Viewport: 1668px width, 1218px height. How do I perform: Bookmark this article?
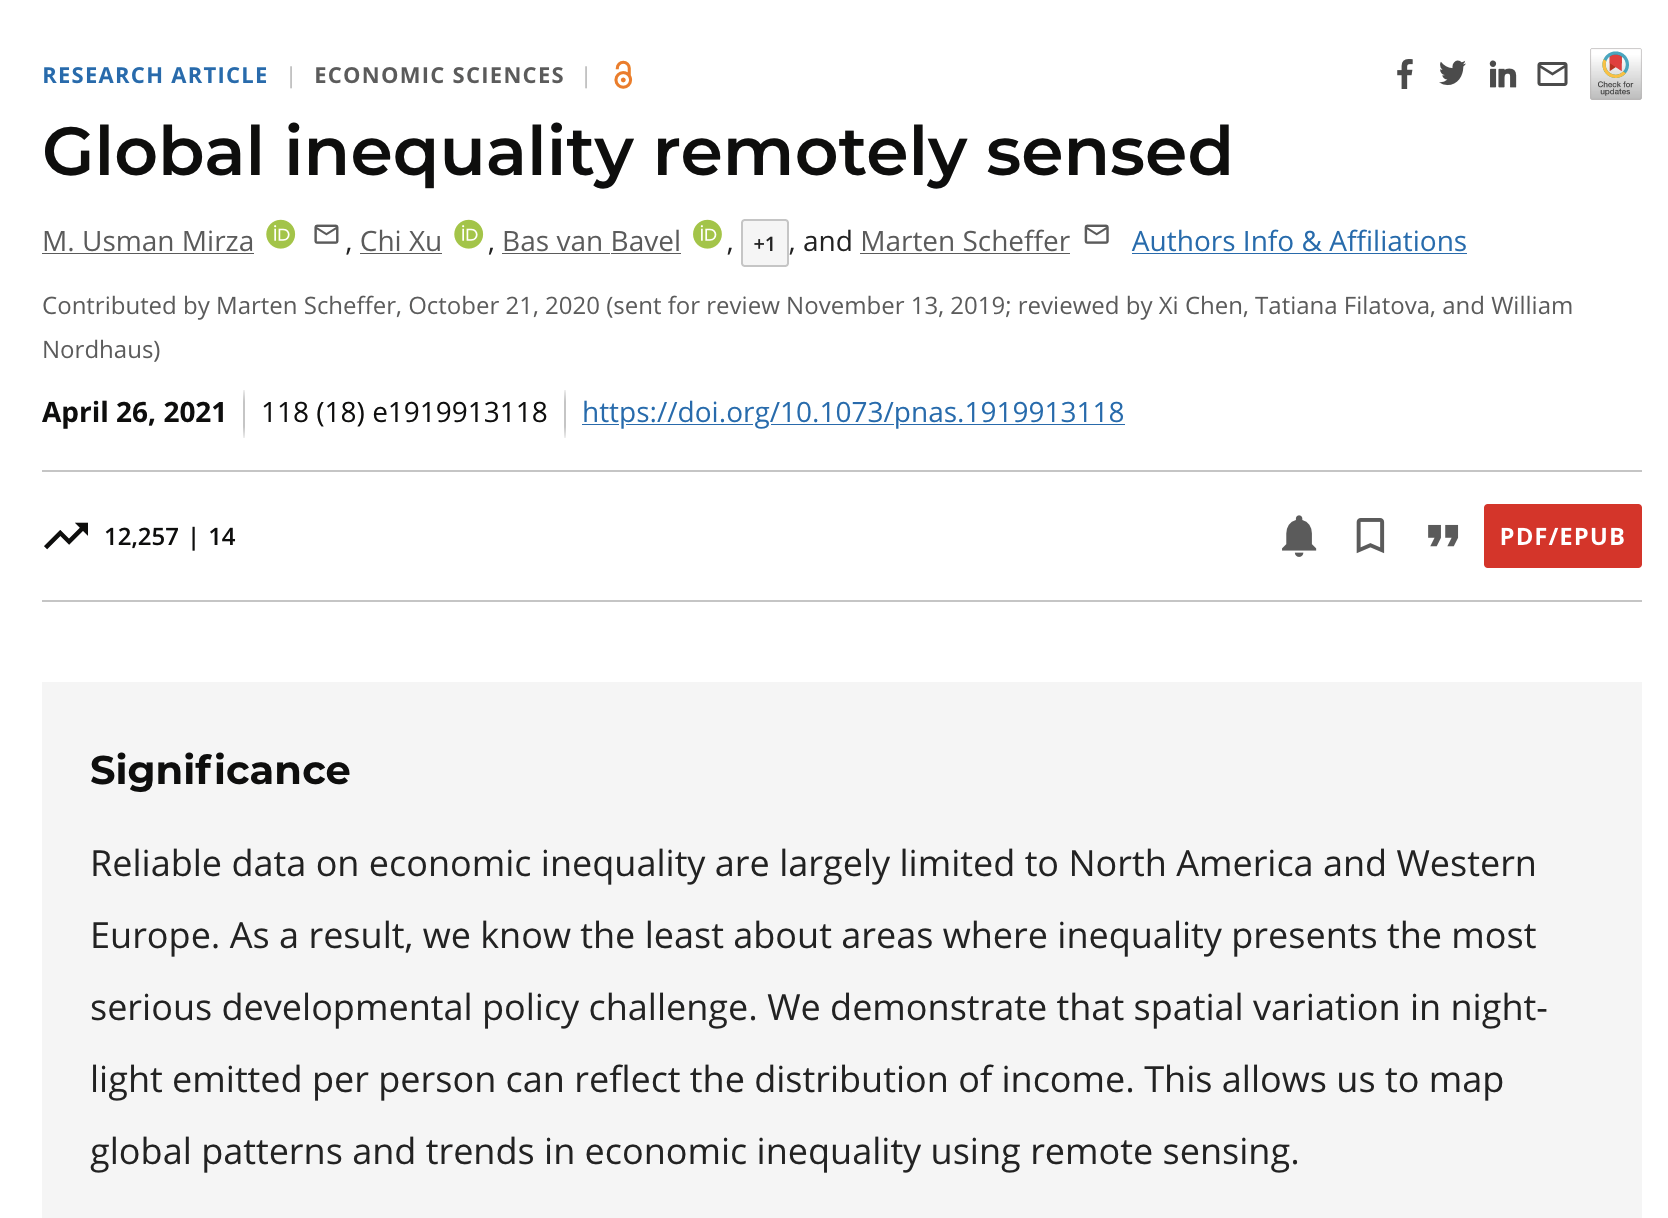(x=1370, y=536)
